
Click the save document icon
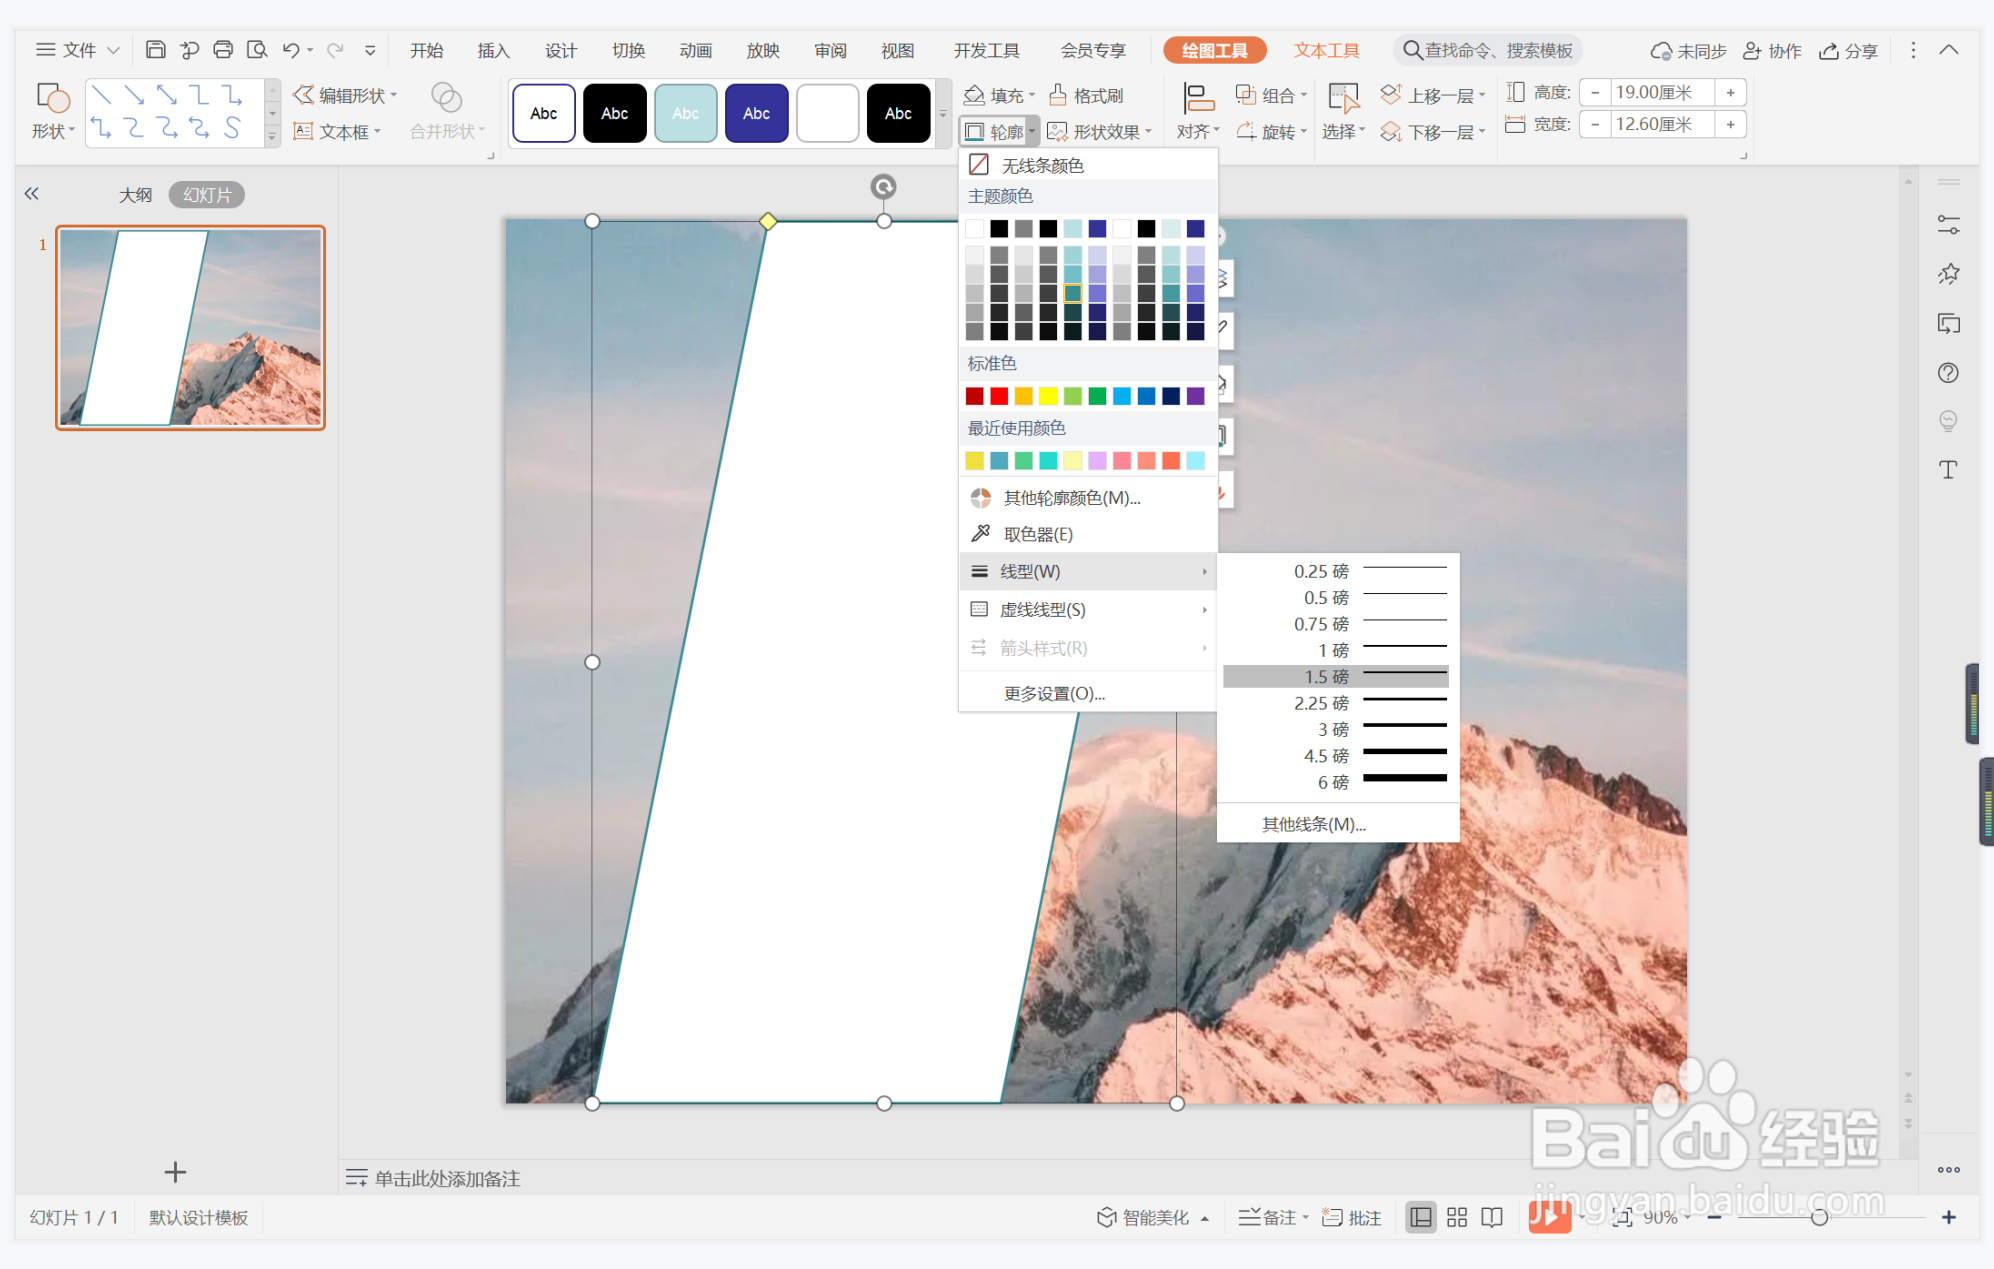pos(155,50)
